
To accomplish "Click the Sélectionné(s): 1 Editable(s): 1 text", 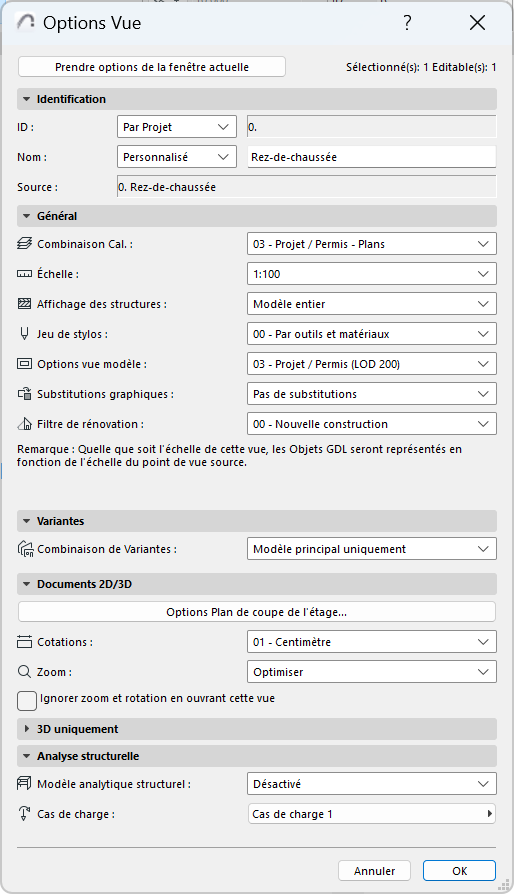I will click(x=421, y=67).
